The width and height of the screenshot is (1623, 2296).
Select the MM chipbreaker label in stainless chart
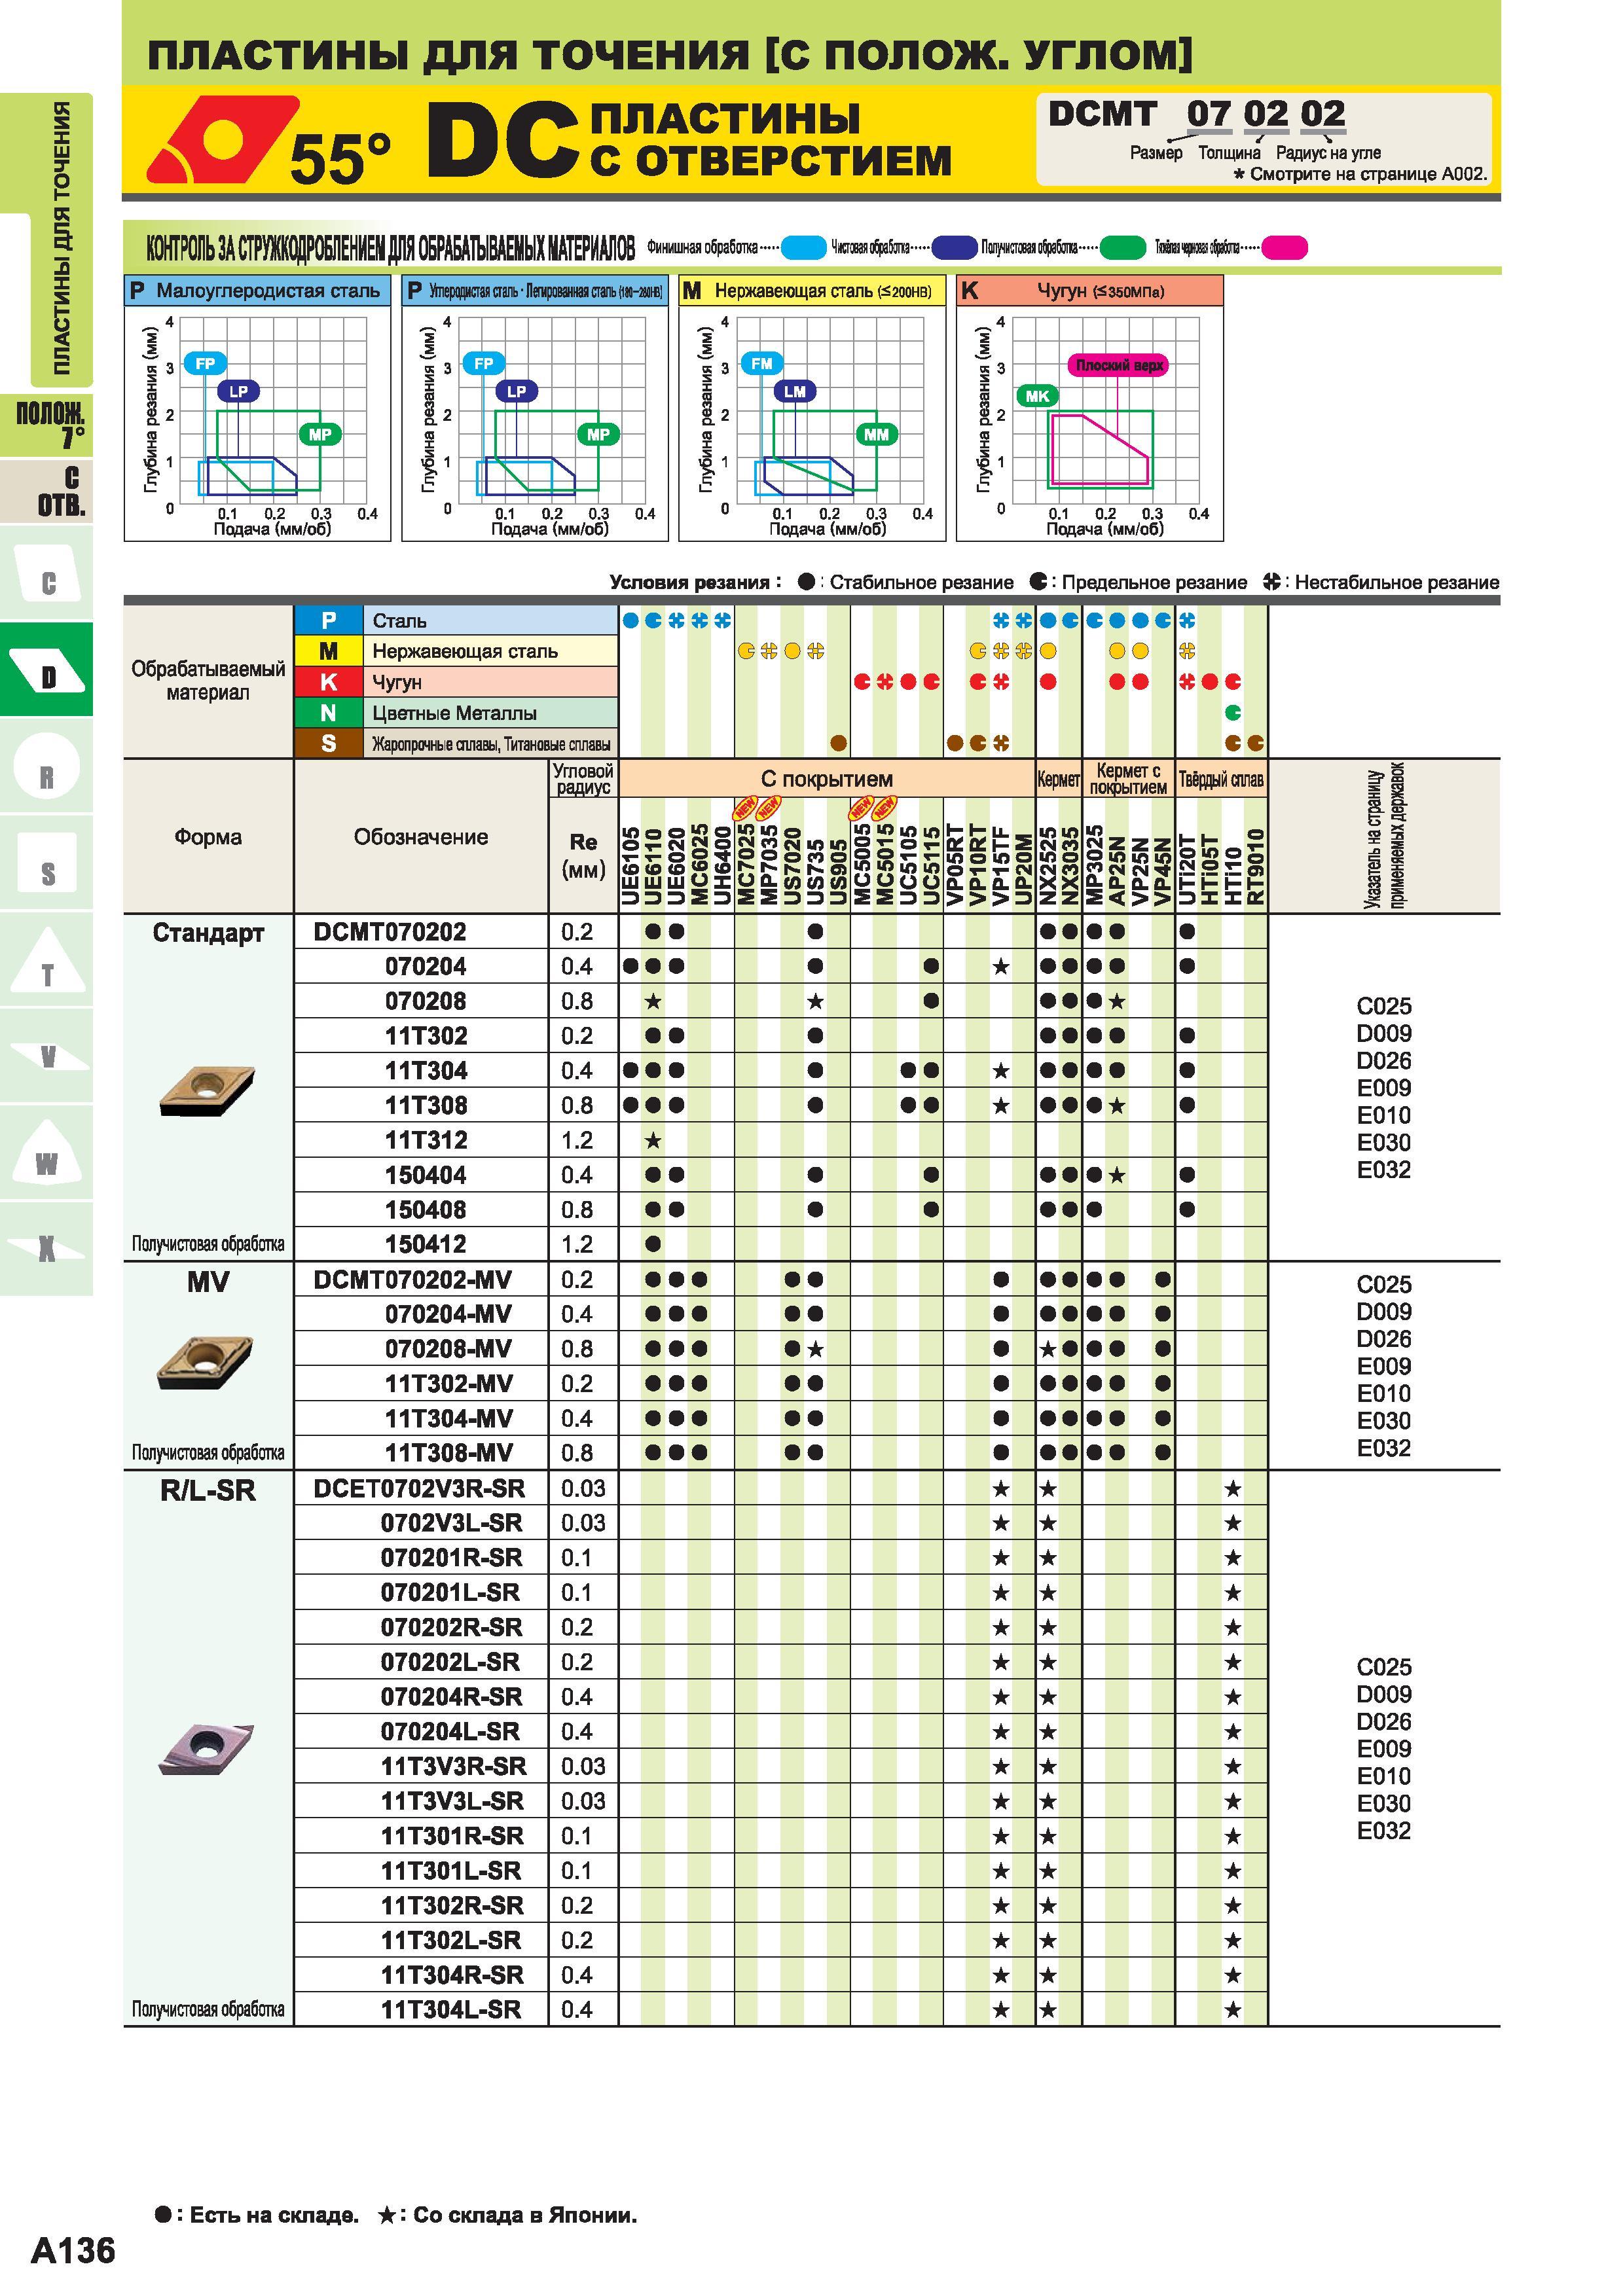coord(877,434)
